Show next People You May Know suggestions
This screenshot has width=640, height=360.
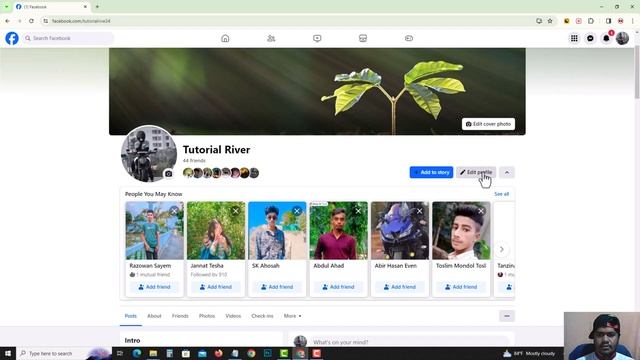coord(502,249)
